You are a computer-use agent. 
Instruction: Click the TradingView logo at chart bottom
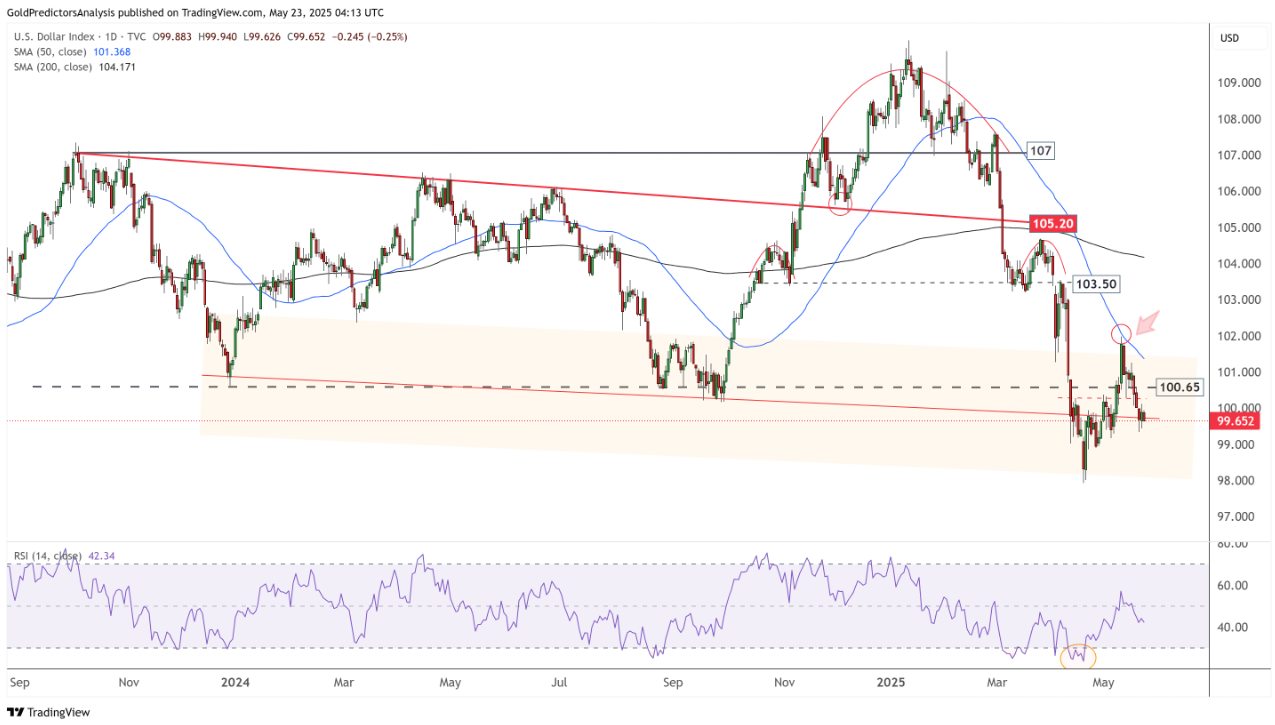point(48,712)
